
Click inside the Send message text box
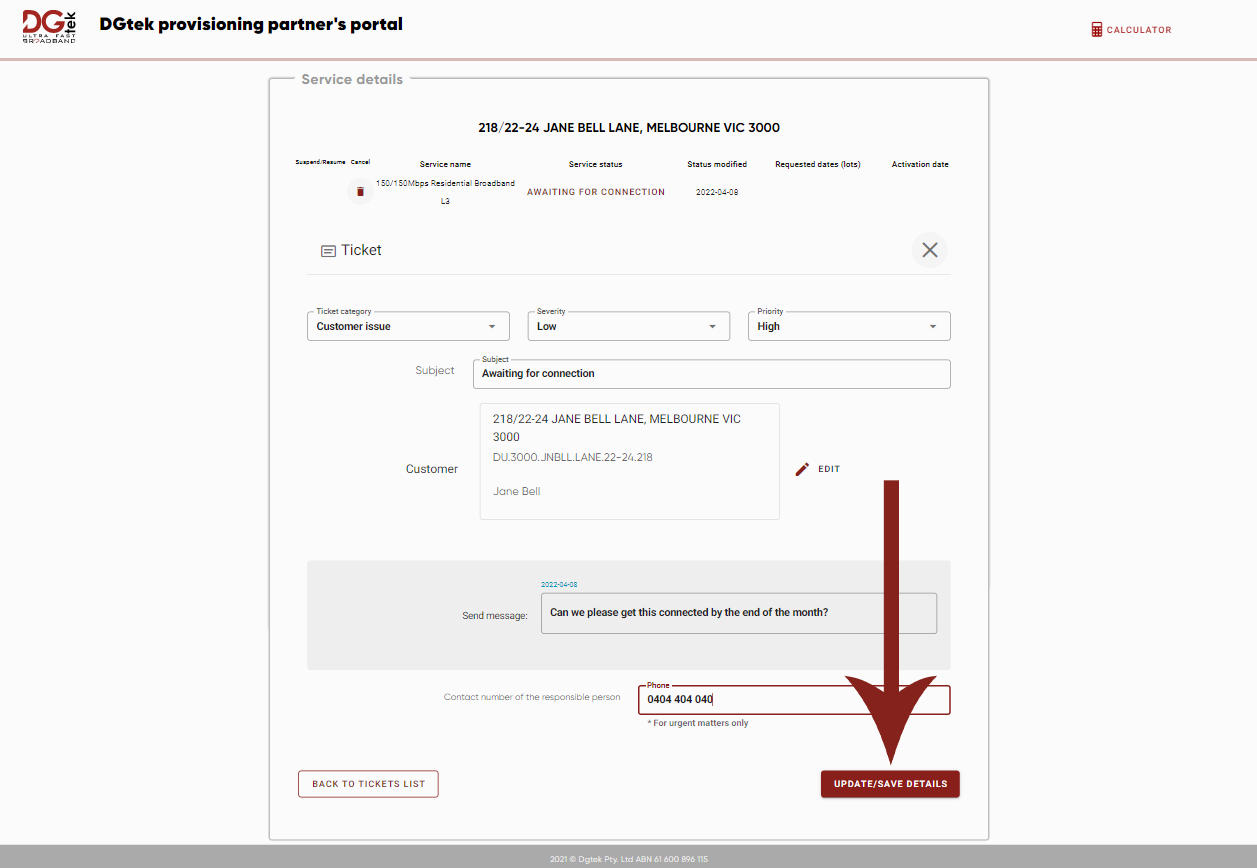click(738, 612)
